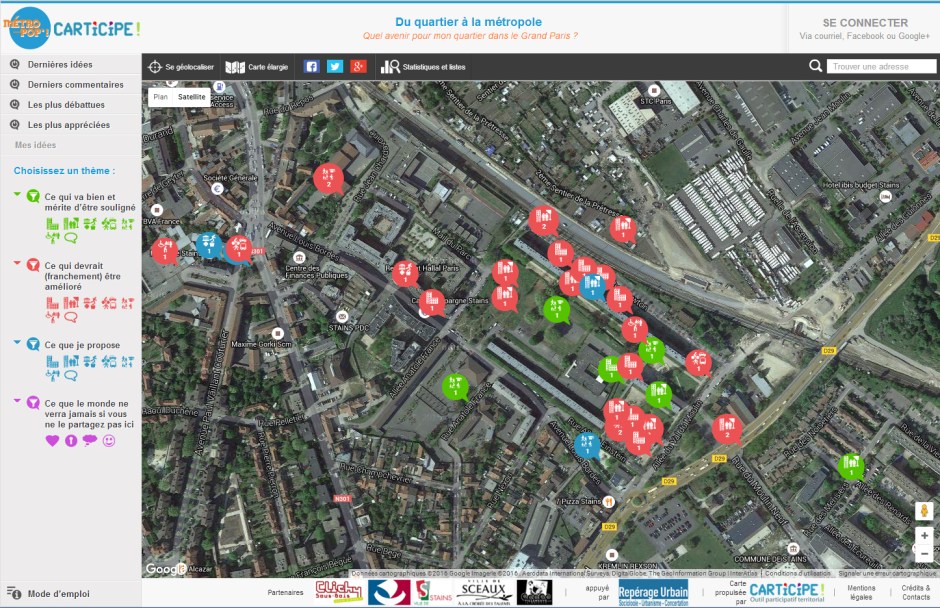Share the map on Facebook
This screenshot has height=608, width=940.
311,67
